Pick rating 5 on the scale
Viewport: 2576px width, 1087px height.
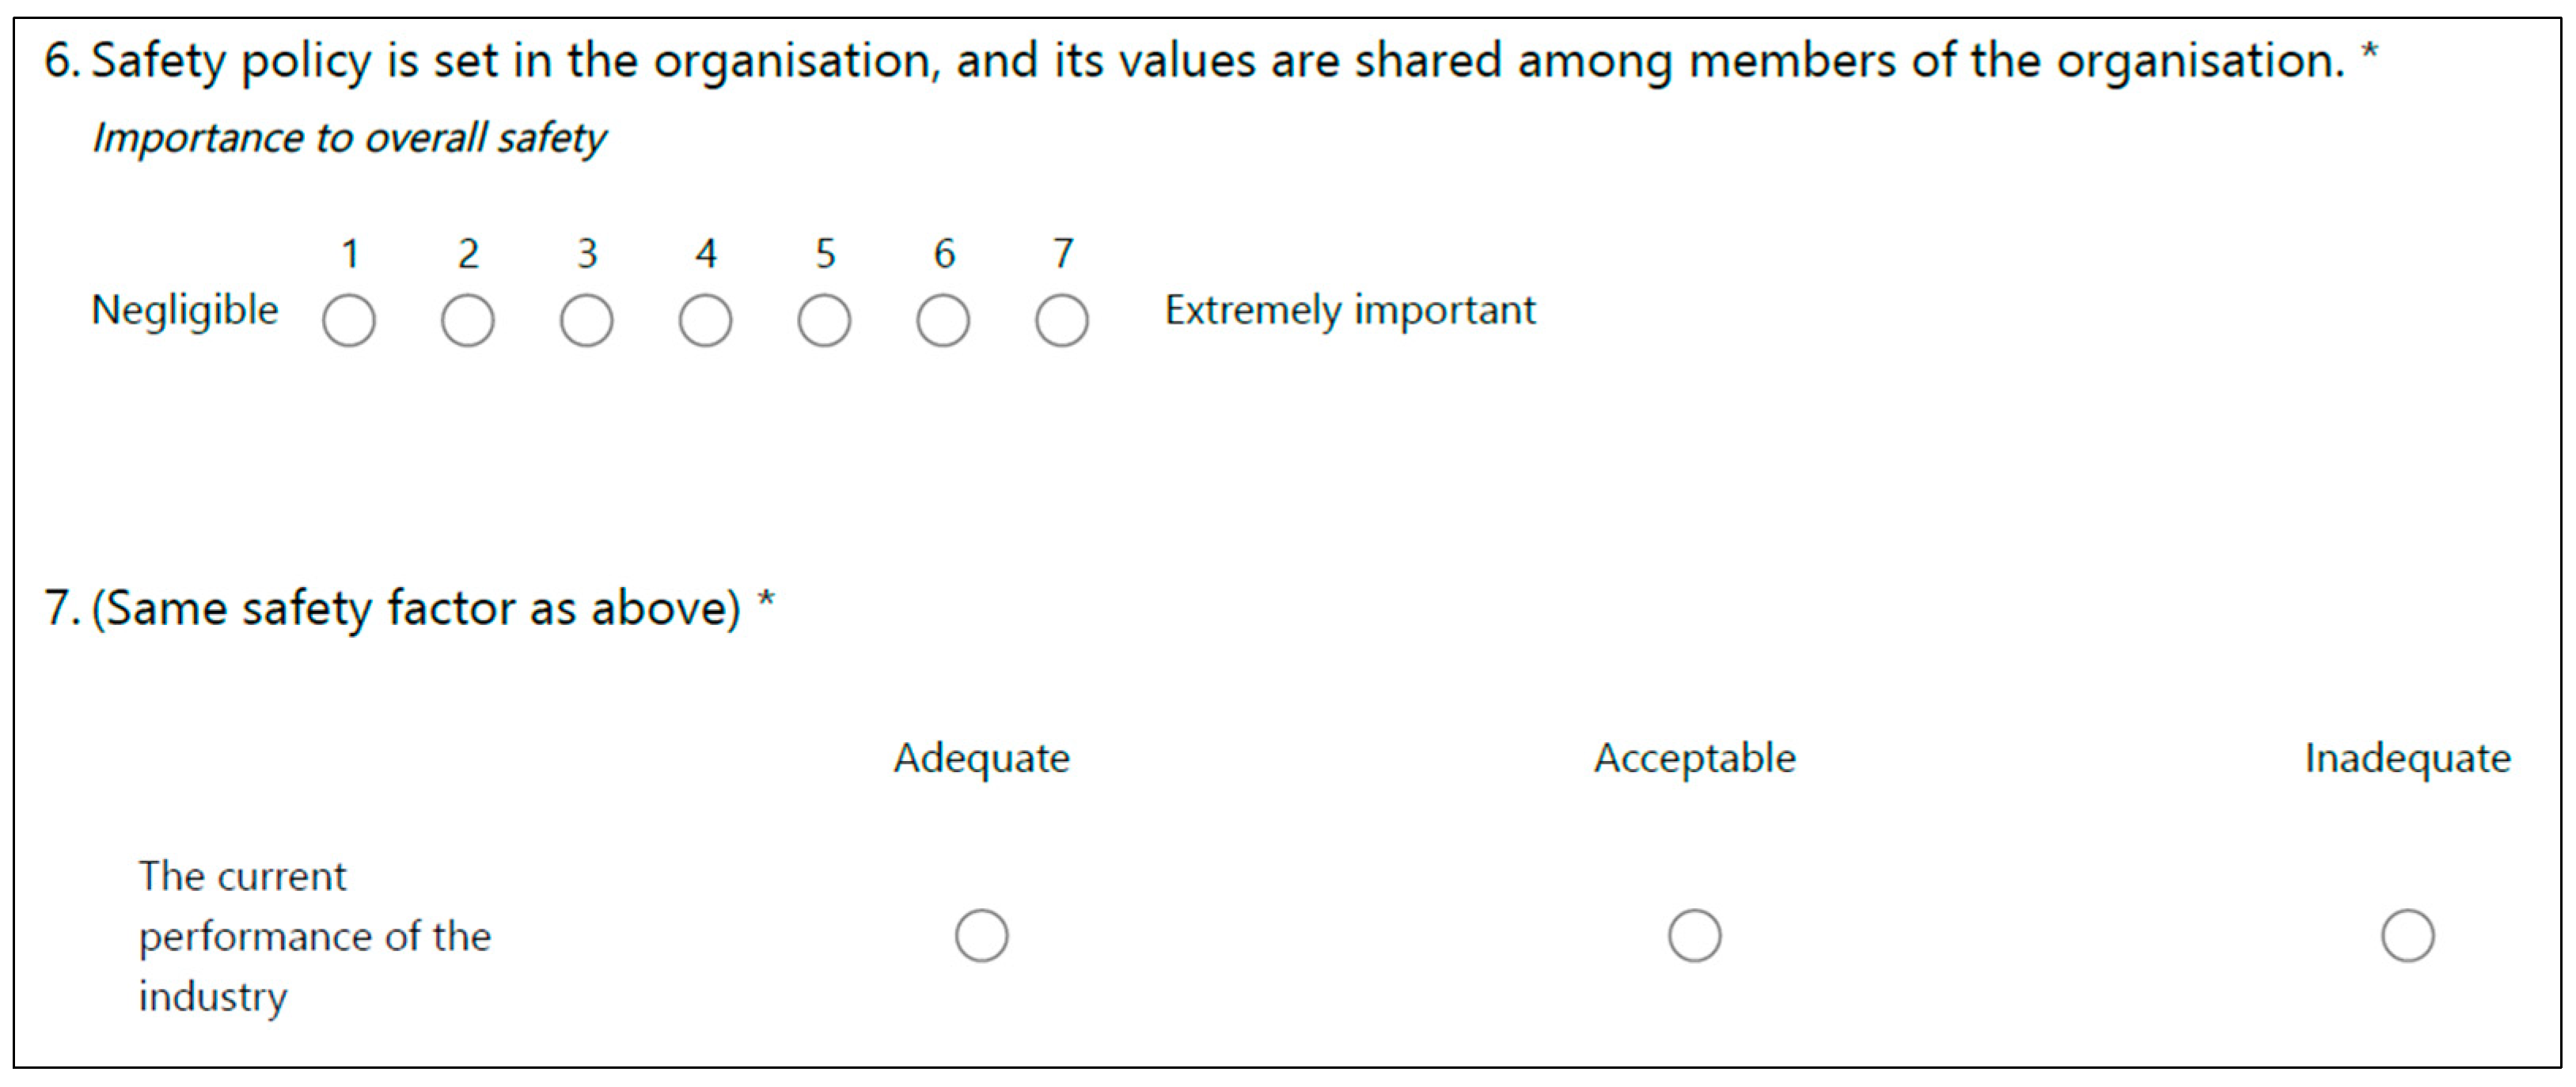tap(824, 320)
